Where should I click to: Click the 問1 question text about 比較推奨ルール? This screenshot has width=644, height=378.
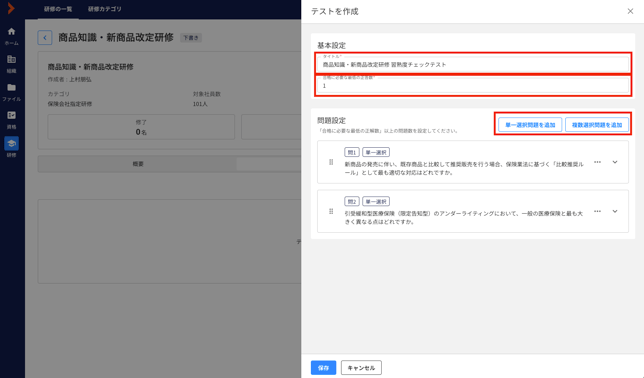[464, 168]
